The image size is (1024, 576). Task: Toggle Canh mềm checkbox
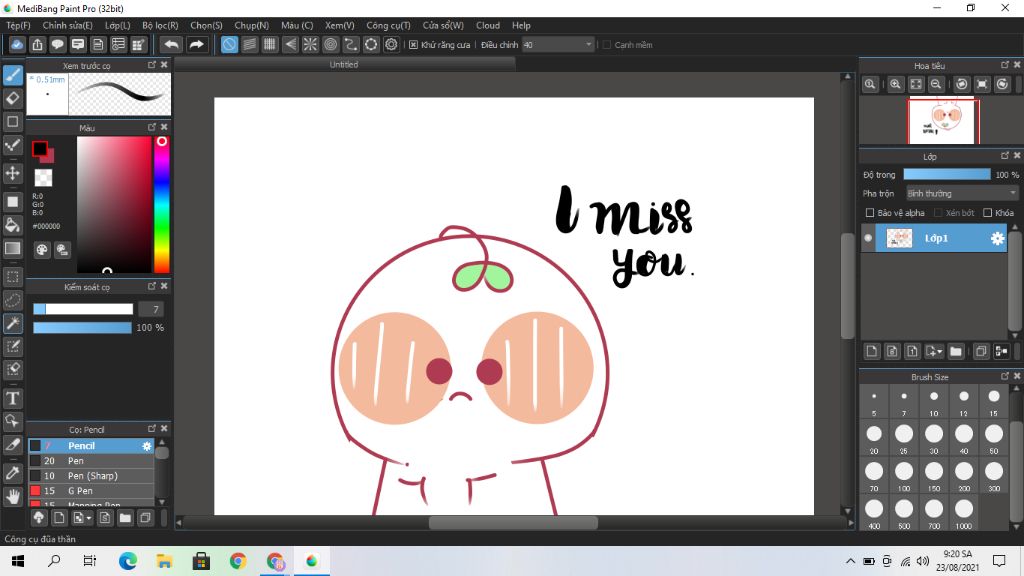607,45
